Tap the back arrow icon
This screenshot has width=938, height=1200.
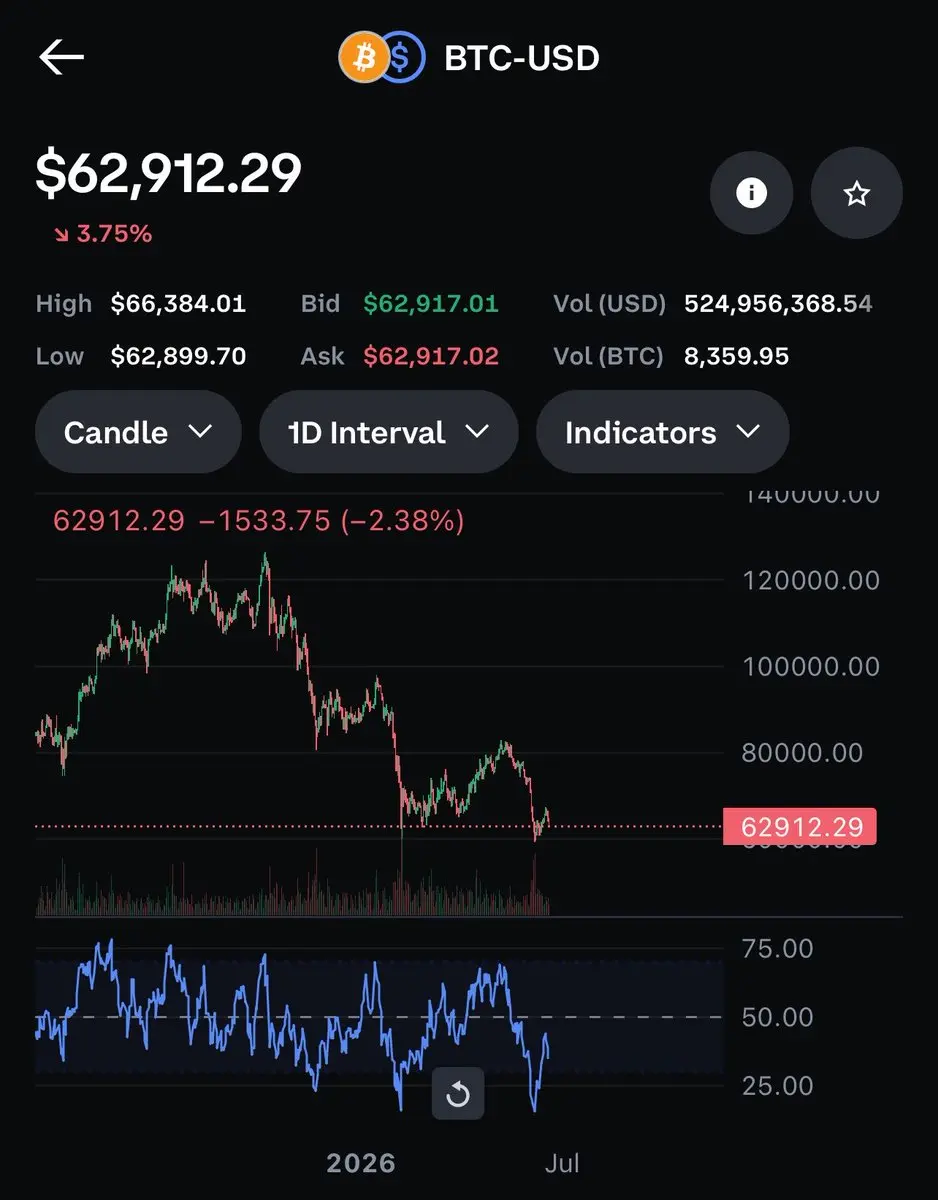61,58
